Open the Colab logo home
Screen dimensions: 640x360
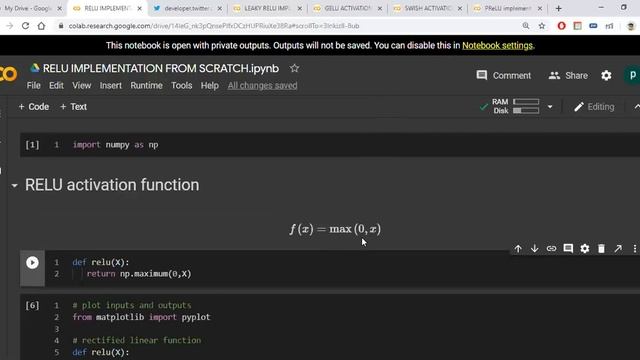(8, 75)
